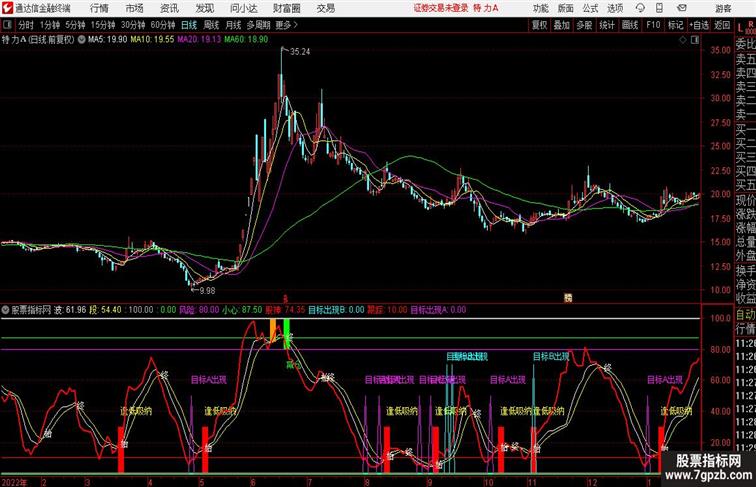Open the 版面 menu
Image resolution: width=756 pixels, height=487 pixels.
pos(566,8)
